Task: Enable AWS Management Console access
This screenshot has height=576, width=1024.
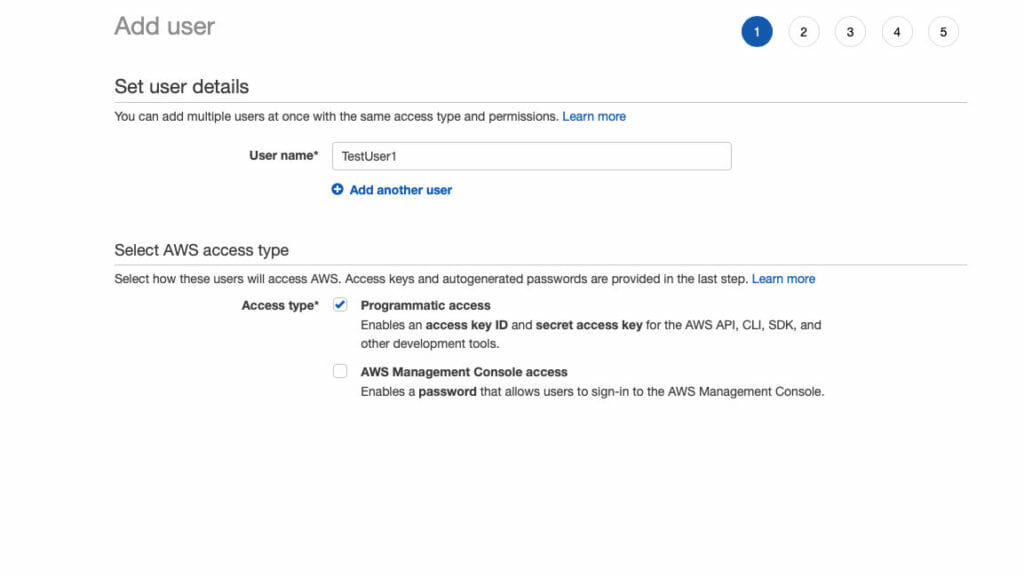Action: click(x=340, y=371)
